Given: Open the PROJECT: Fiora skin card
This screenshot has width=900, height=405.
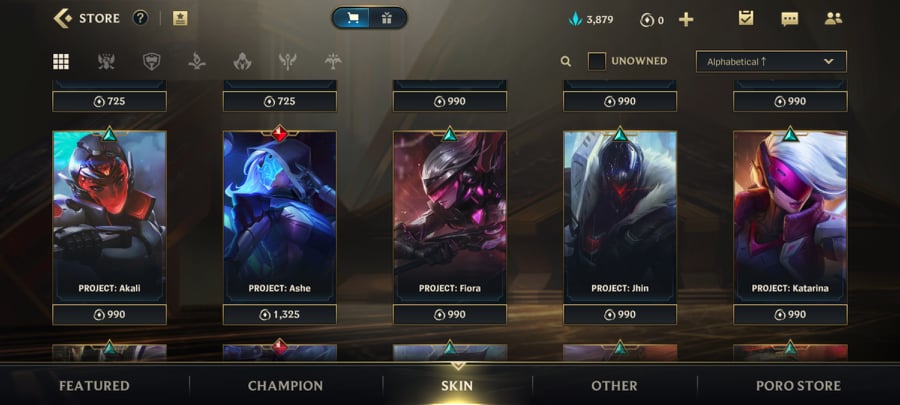Looking at the screenshot, I should [450, 216].
